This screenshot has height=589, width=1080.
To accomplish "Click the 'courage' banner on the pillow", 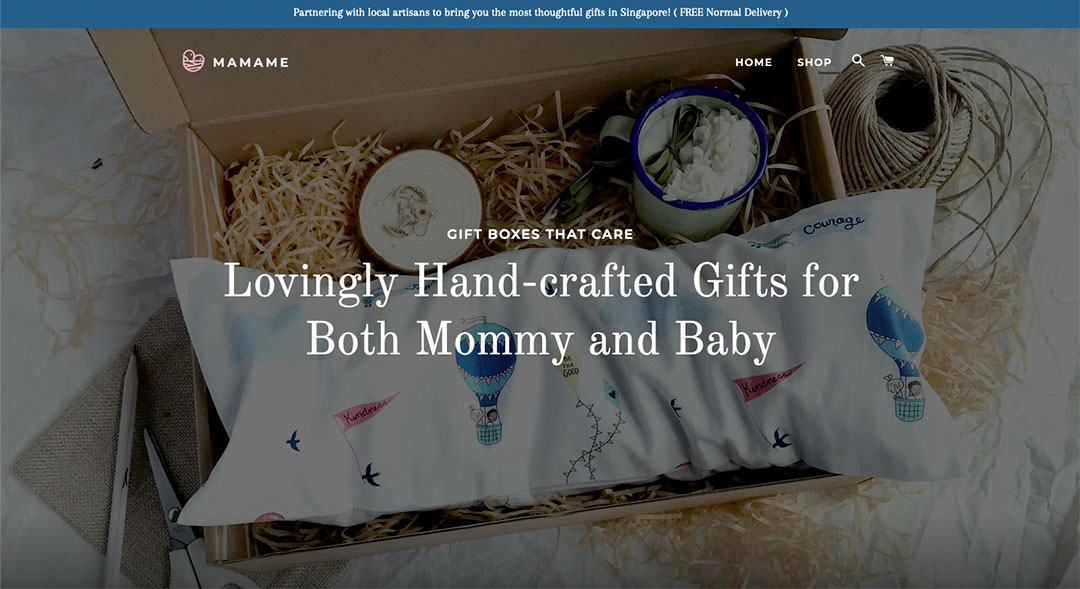I will [832, 224].
